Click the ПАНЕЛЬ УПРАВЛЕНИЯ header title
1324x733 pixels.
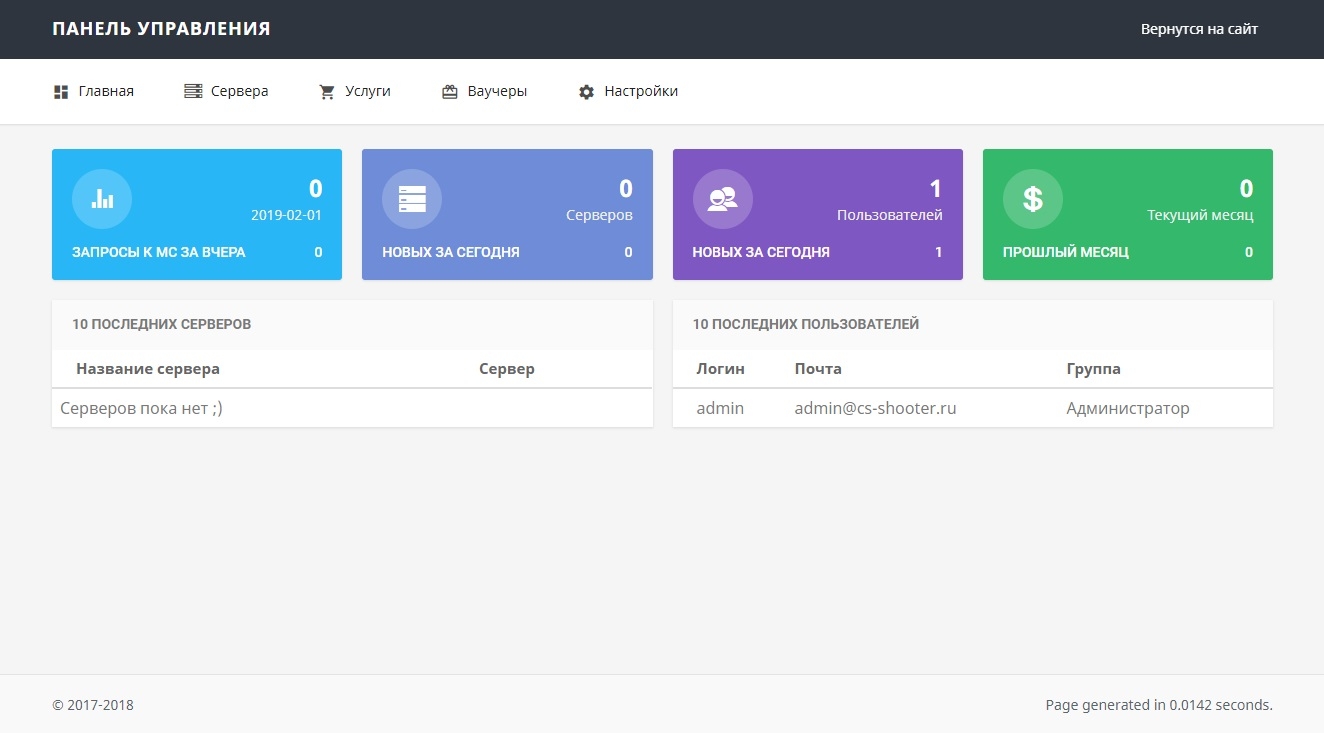pyautogui.click(x=161, y=29)
